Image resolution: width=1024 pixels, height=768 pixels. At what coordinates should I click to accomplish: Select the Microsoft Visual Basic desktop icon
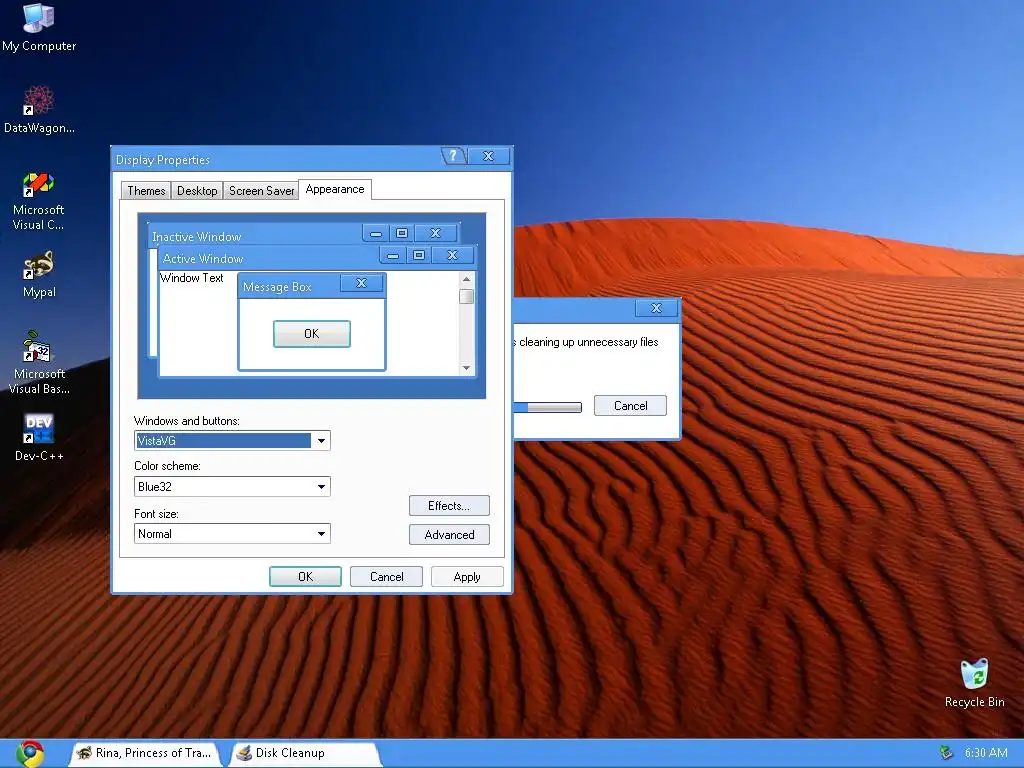39,363
